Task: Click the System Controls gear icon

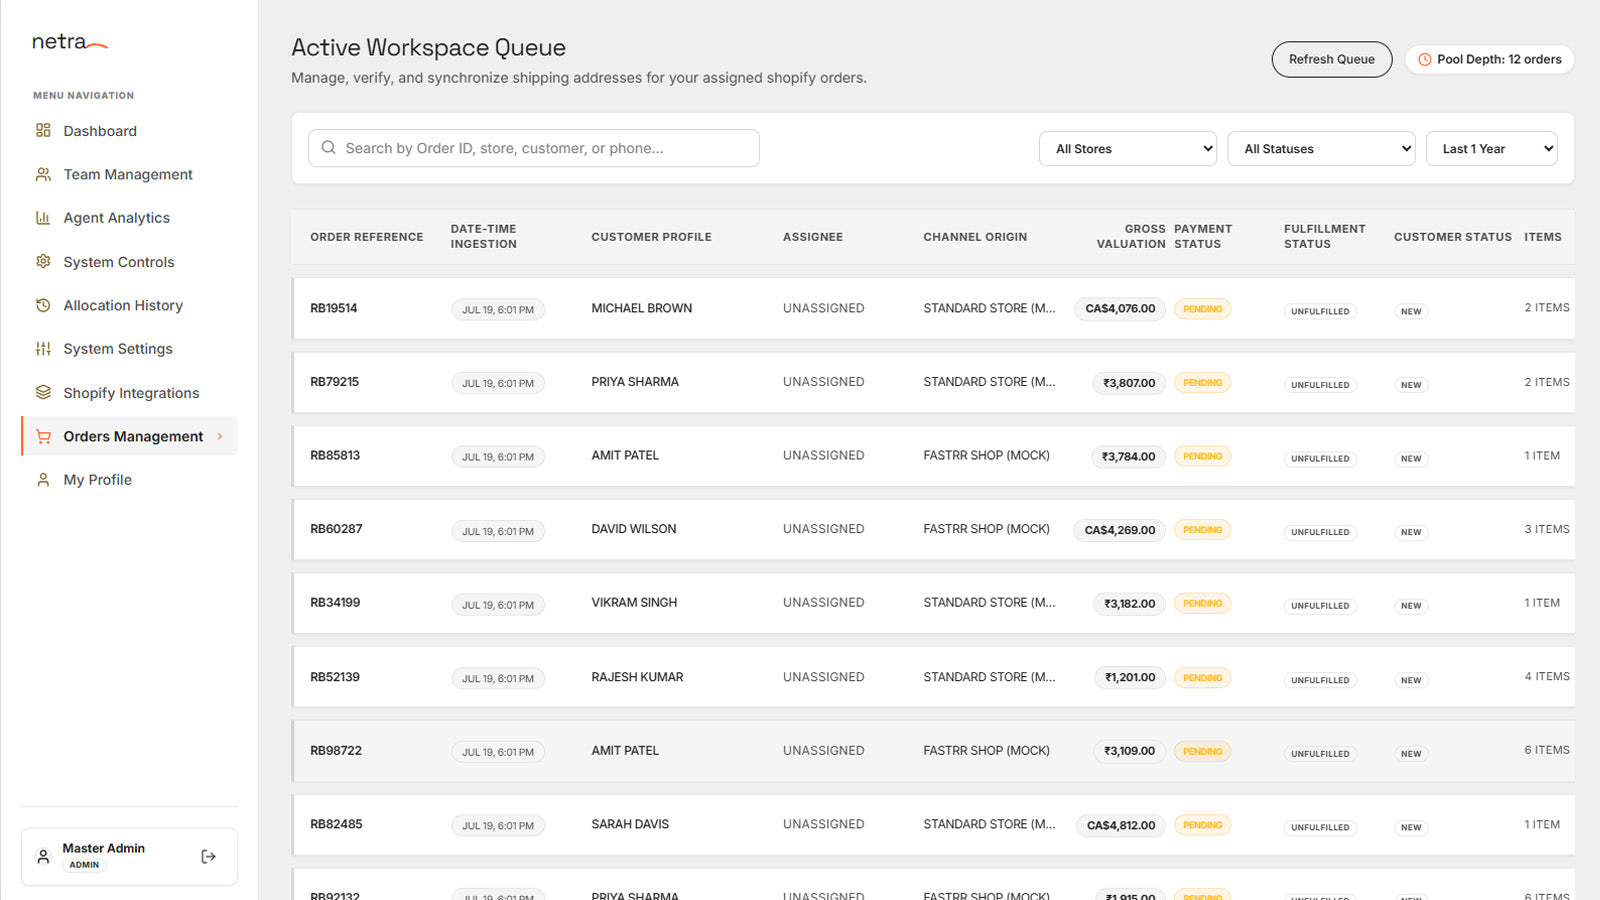Action: 43,261
